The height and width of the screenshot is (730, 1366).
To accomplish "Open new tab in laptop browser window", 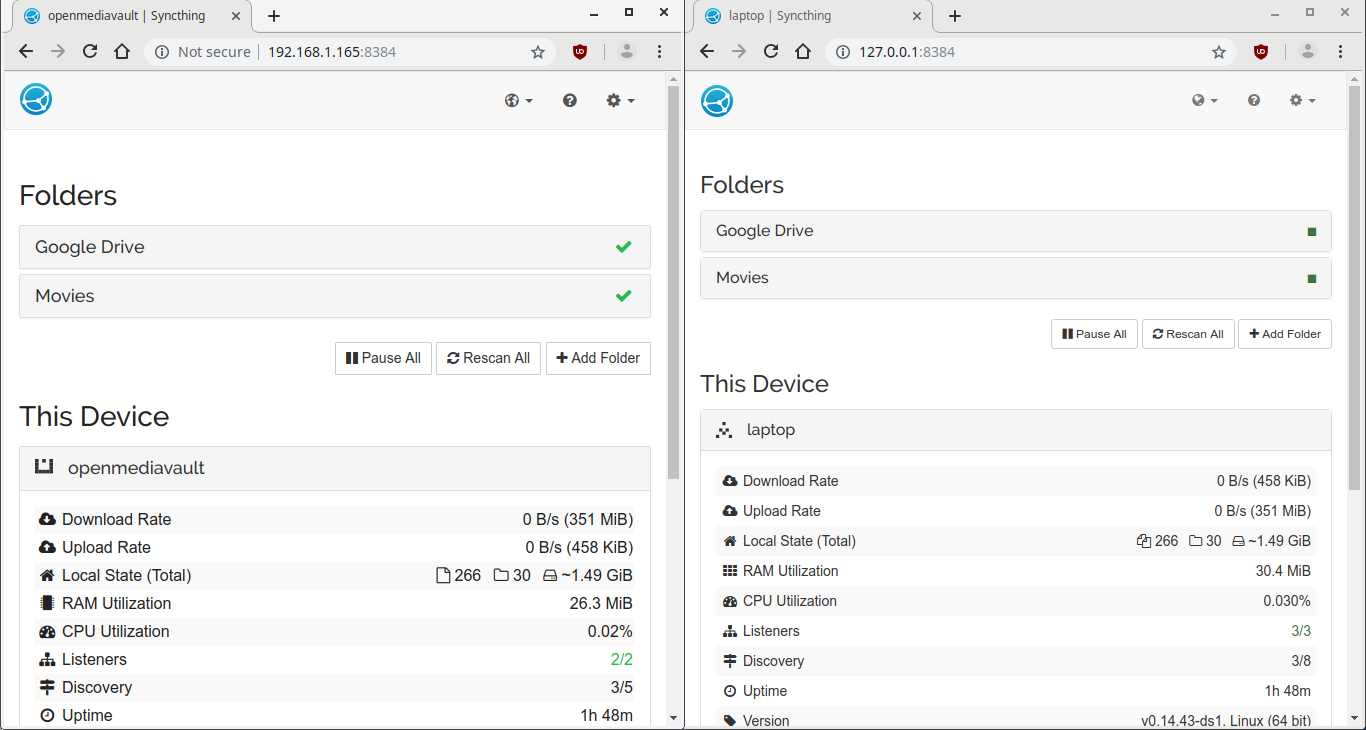I will 955,16.
